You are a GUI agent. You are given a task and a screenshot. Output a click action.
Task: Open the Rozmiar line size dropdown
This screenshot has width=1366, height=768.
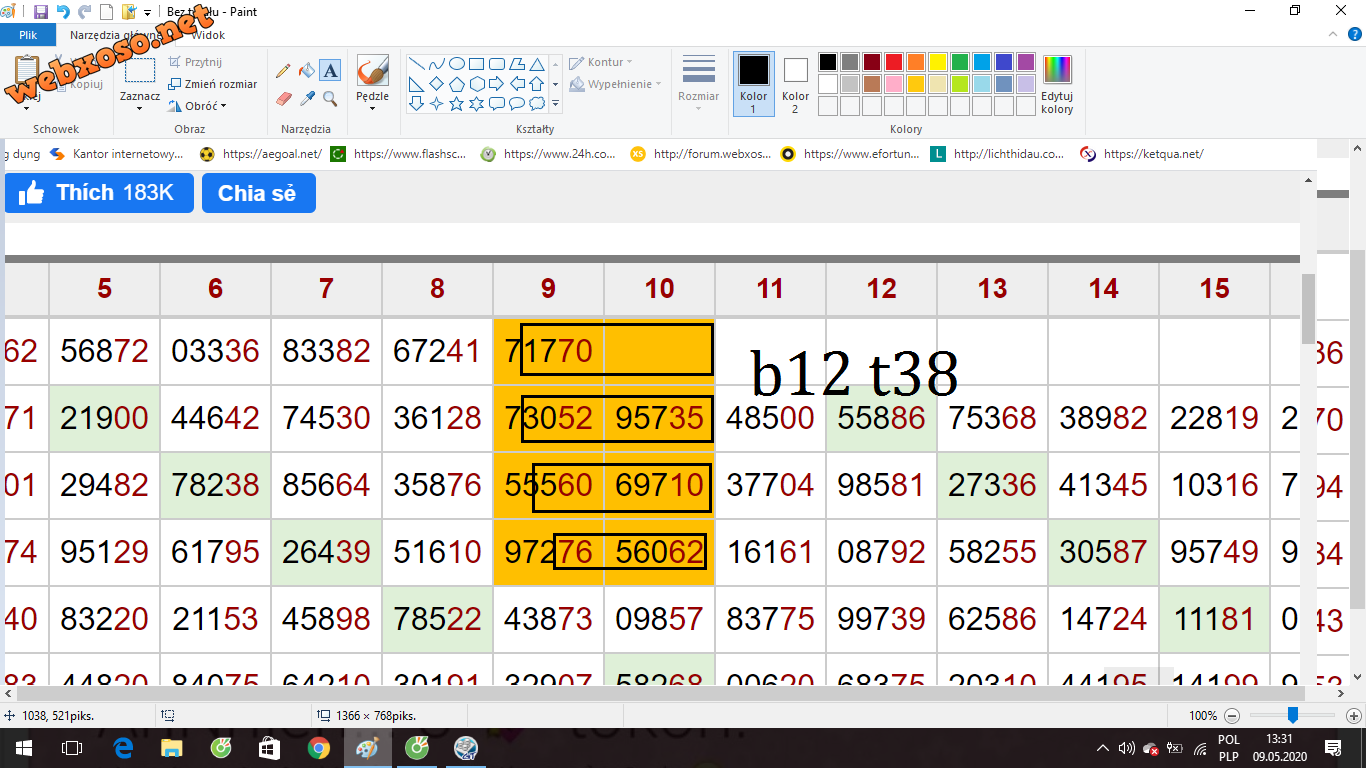coord(698,83)
